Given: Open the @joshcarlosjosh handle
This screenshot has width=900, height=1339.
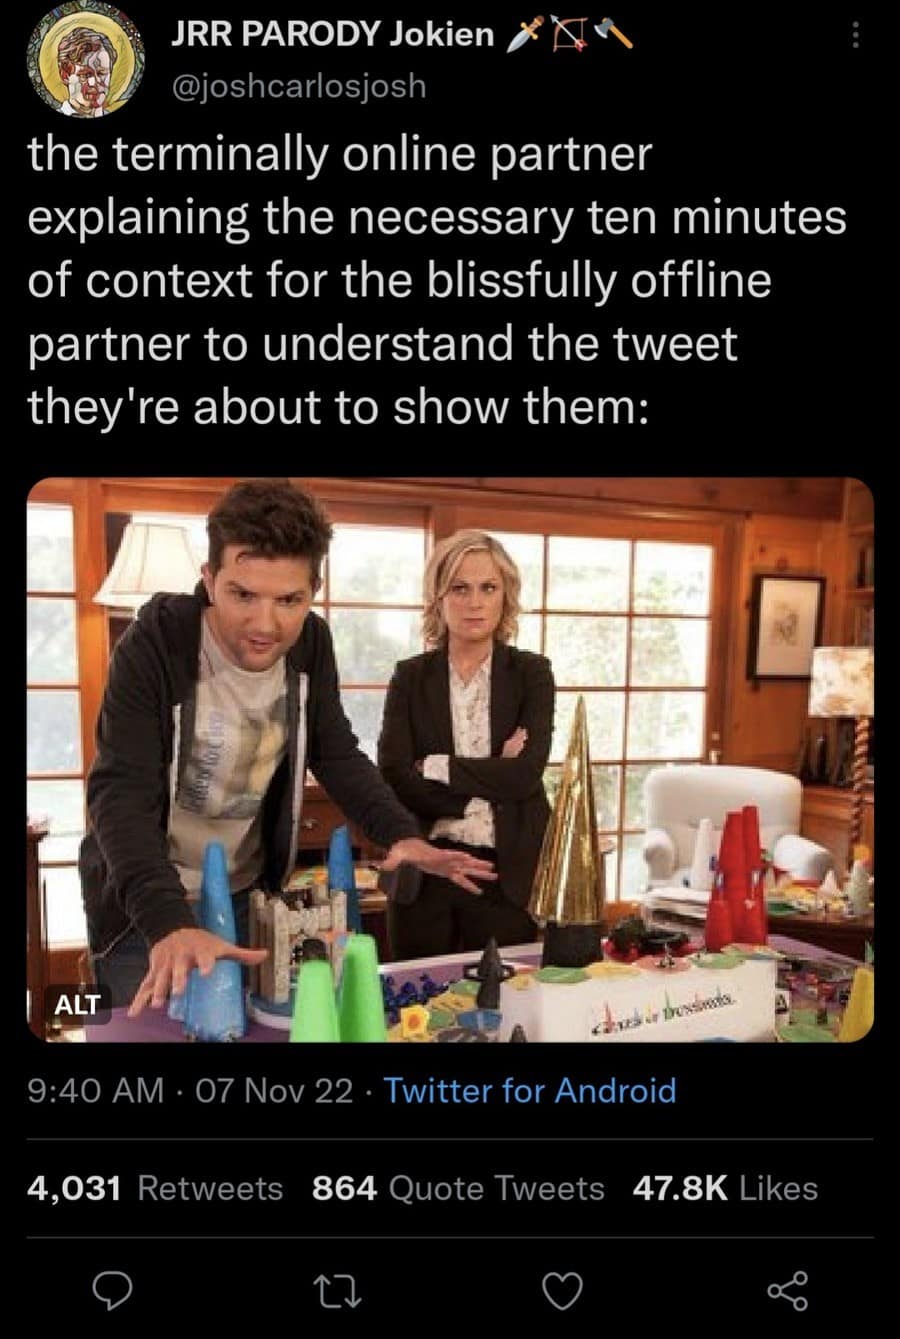Looking at the screenshot, I should [299, 87].
